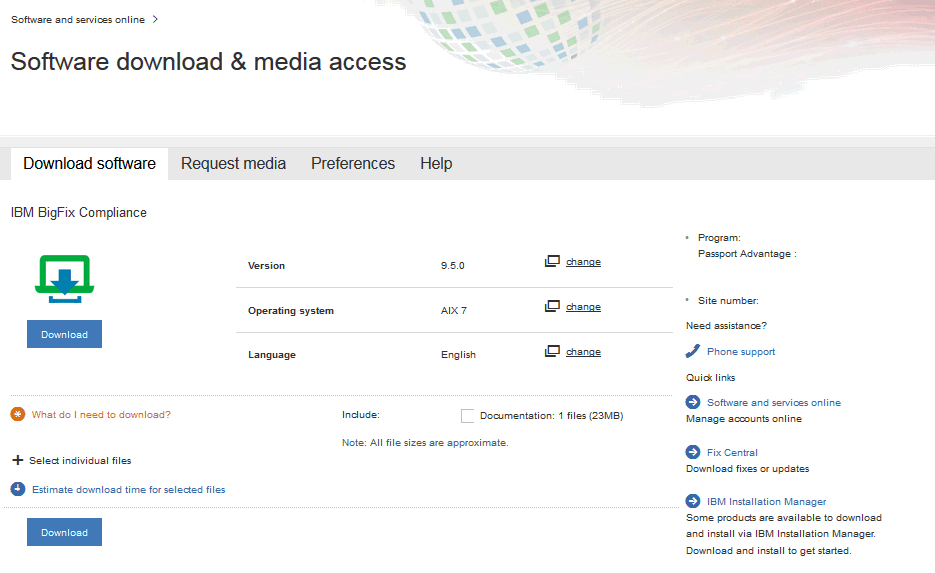The image size is (935, 573).
Task: Click the plus icon for Select individual files
Action: coord(18,460)
